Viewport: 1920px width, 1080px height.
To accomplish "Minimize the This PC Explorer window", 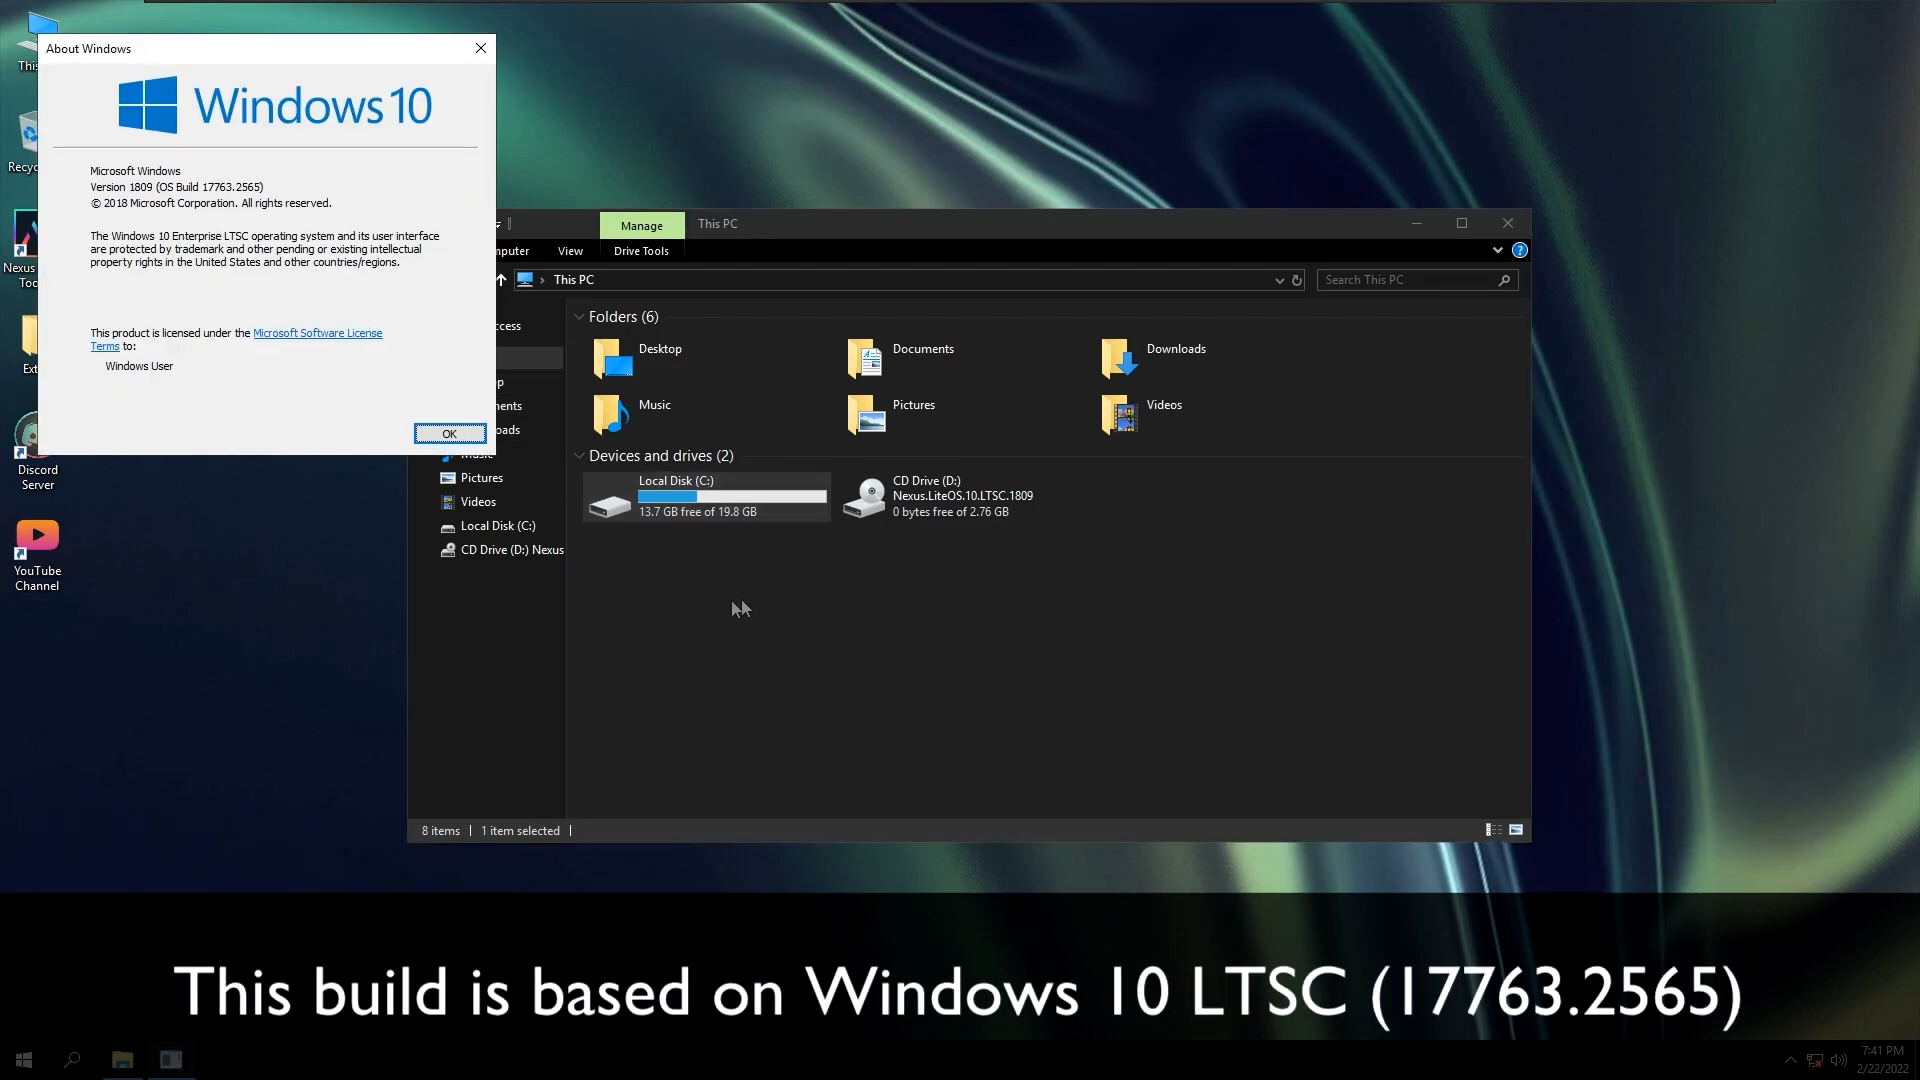I will click(x=1417, y=223).
